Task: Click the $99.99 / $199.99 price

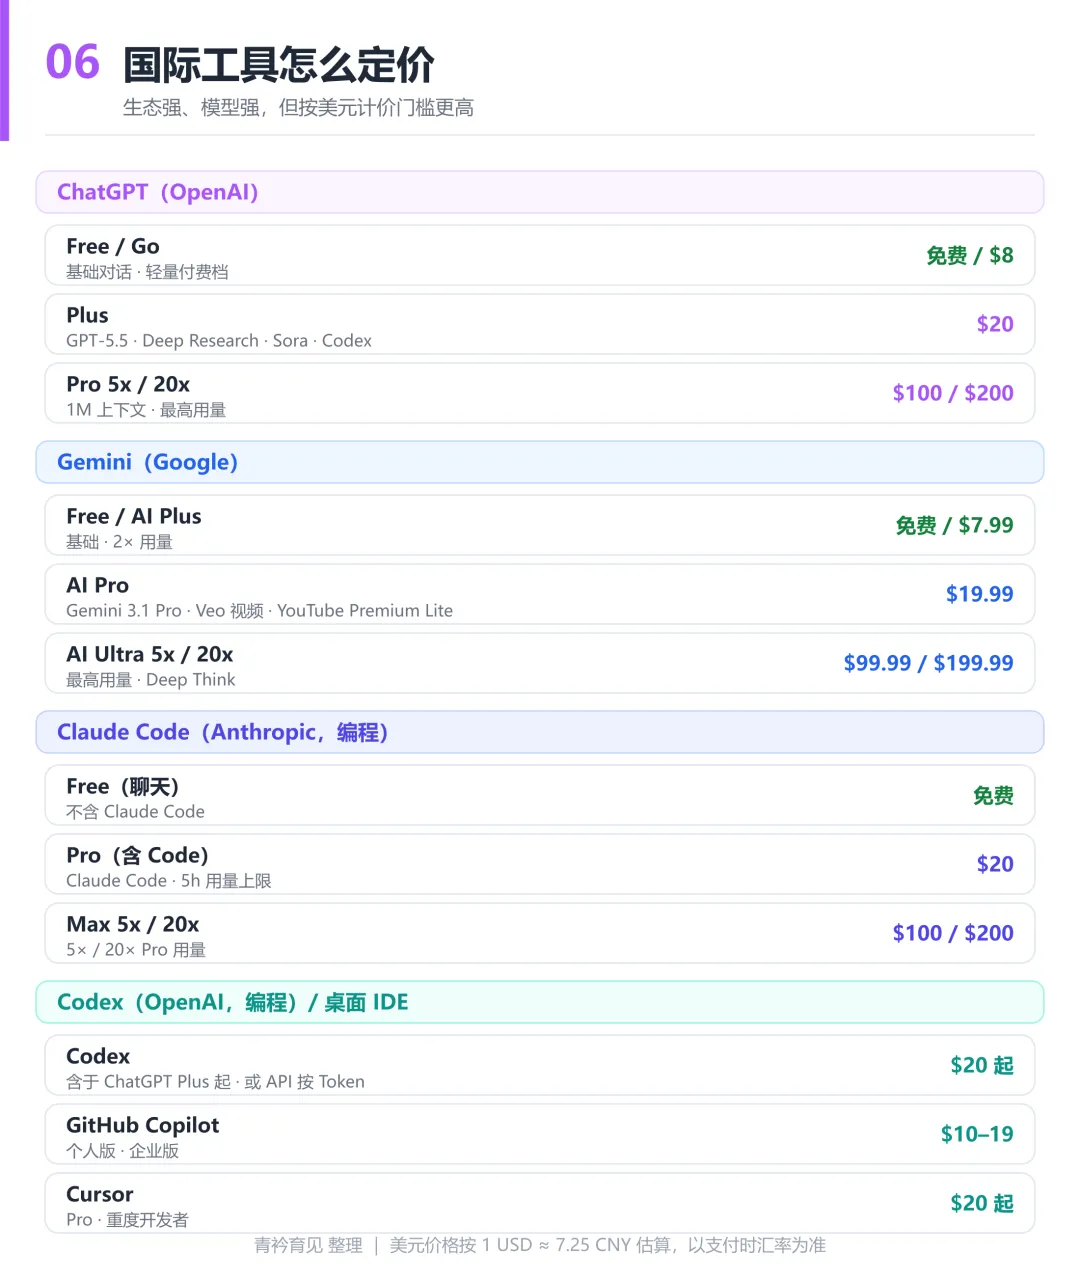Action: click(928, 663)
